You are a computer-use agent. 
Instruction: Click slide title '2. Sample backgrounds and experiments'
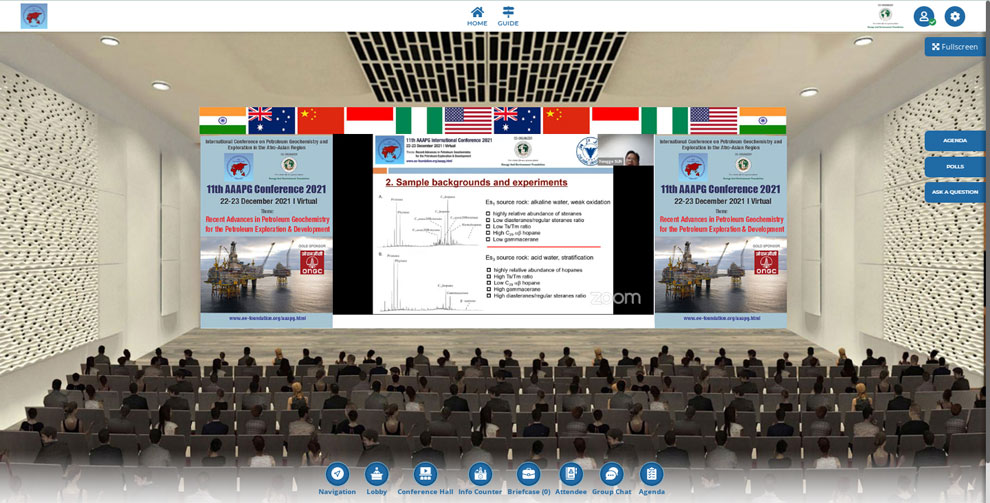point(476,182)
